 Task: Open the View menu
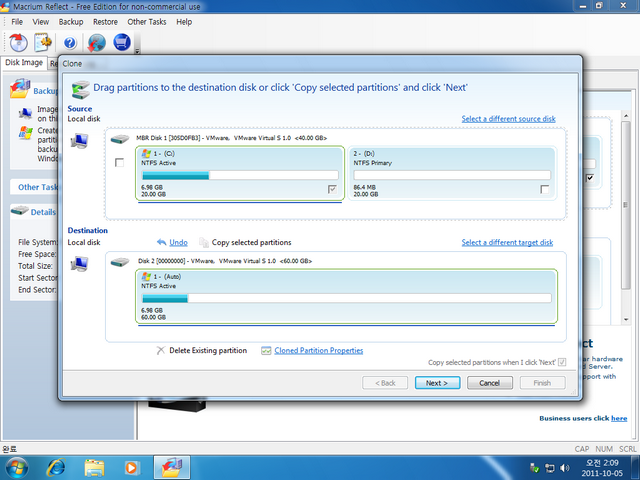[40, 22]
